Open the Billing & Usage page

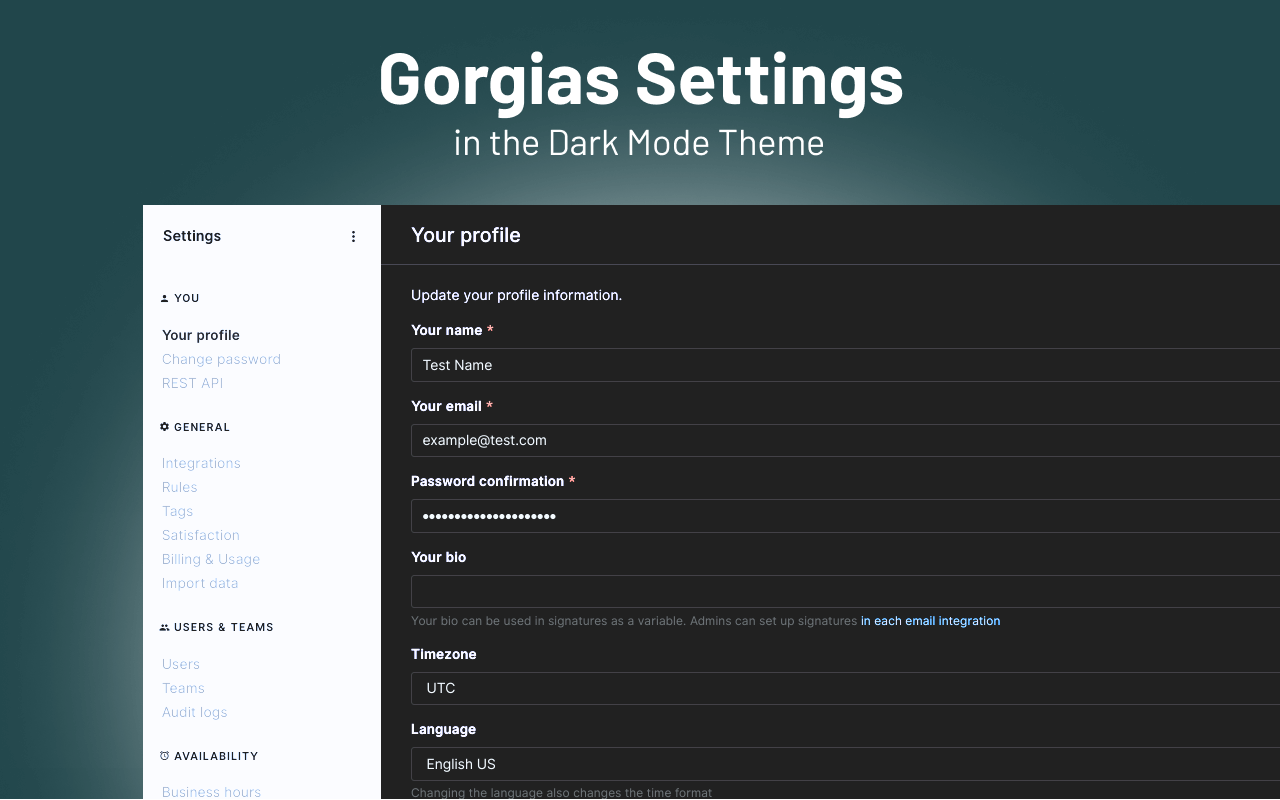[x=211, y=559]
